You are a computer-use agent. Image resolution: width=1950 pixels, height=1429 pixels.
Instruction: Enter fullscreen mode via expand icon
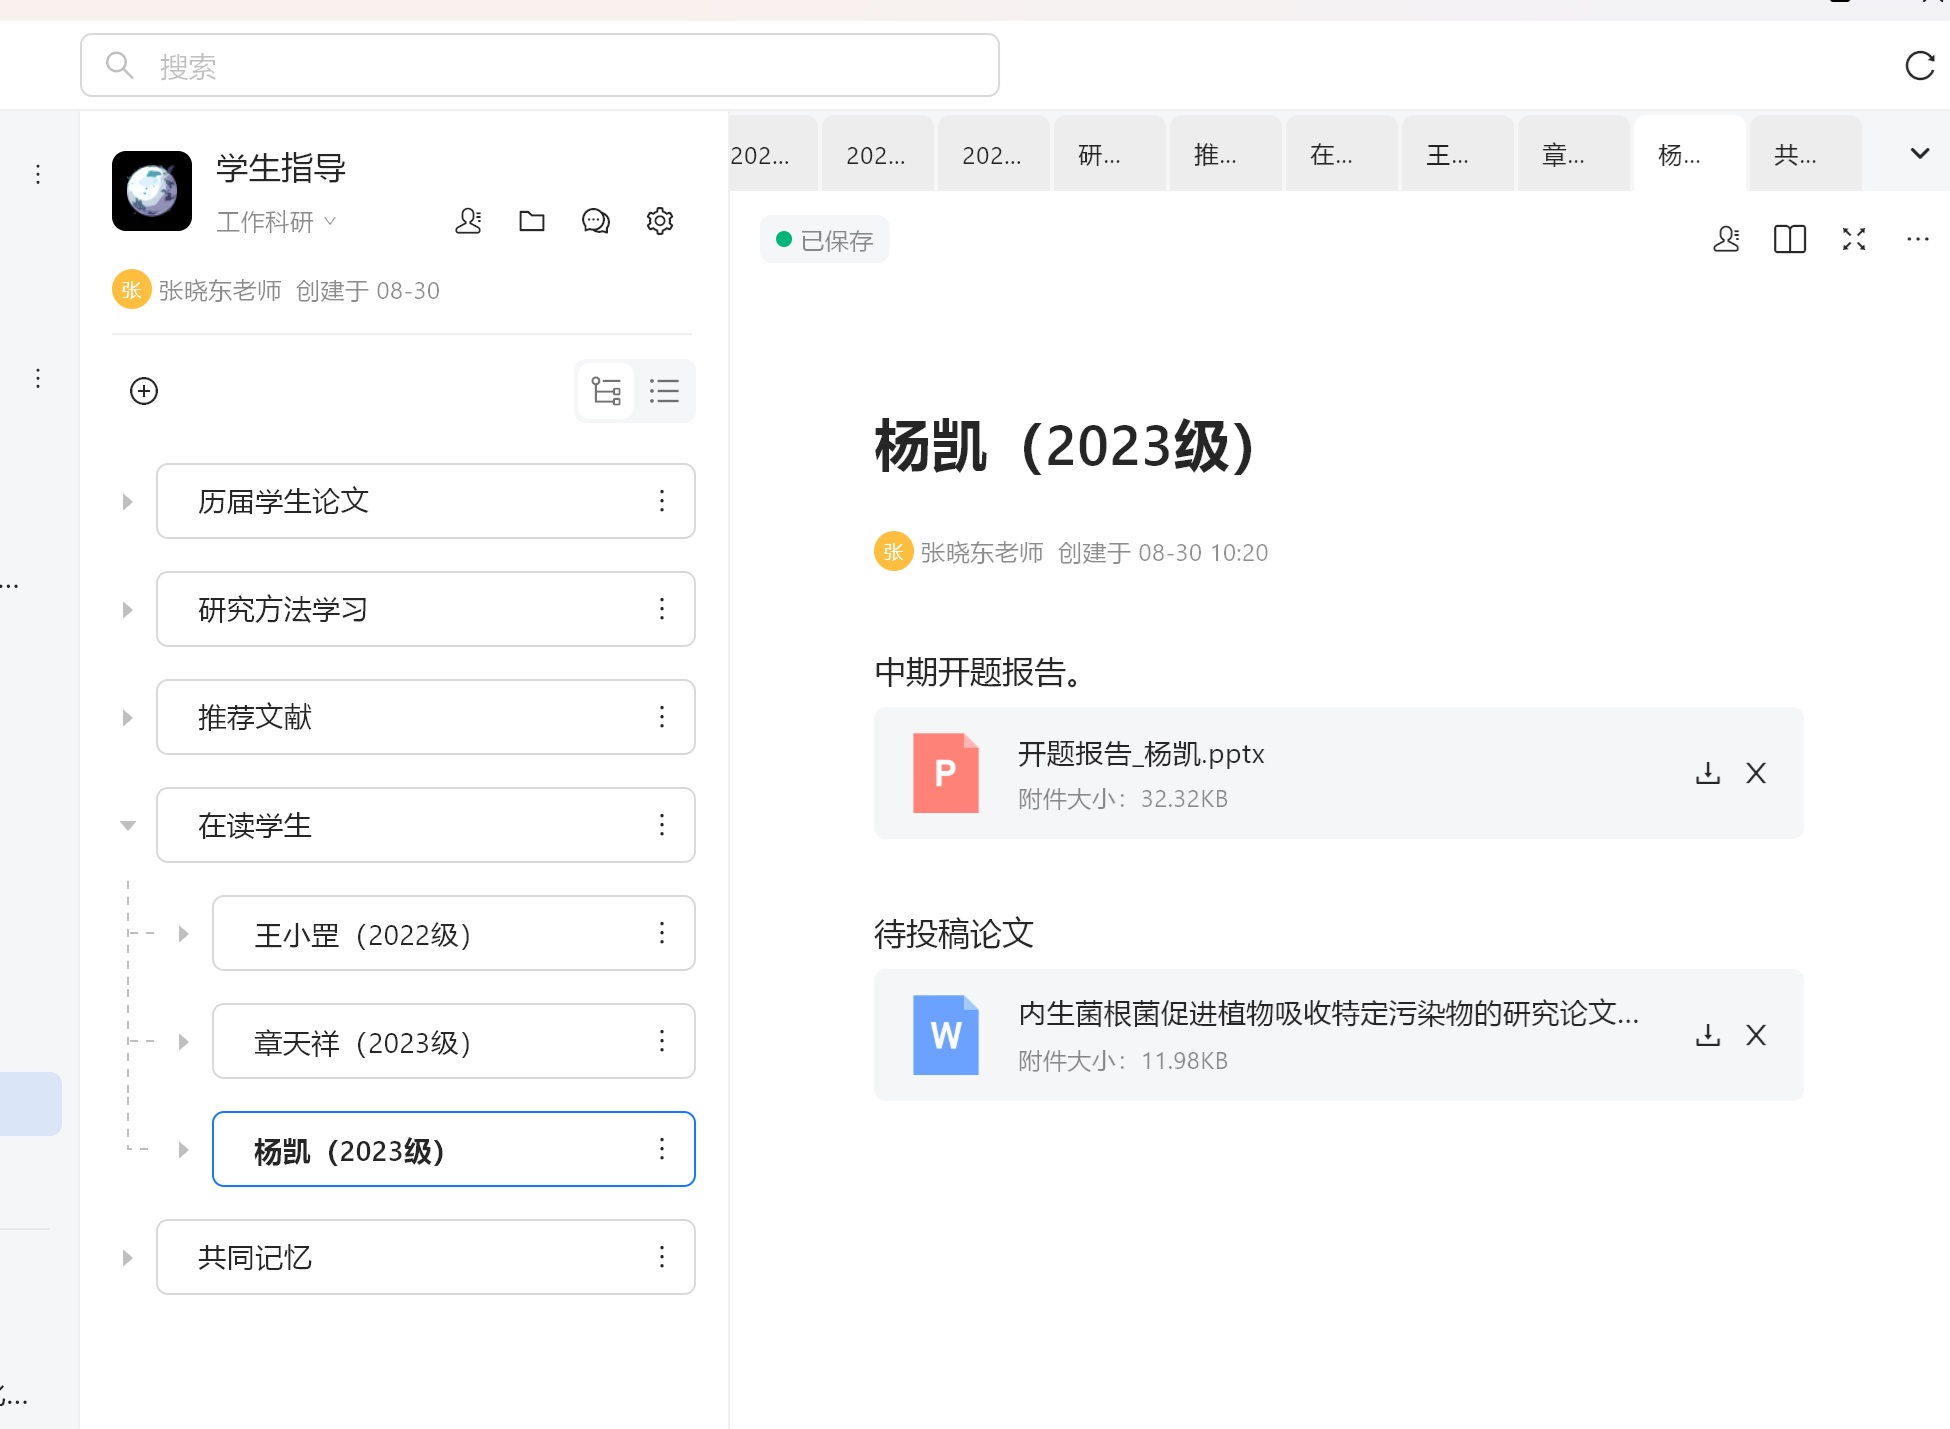(x=1854, y=239)
